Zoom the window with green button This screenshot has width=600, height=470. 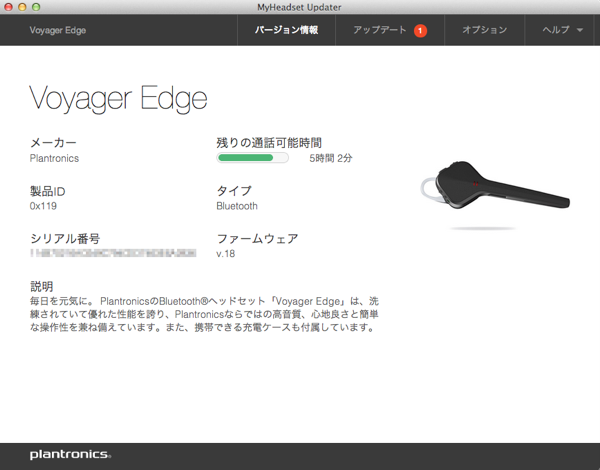click(36, 7)
